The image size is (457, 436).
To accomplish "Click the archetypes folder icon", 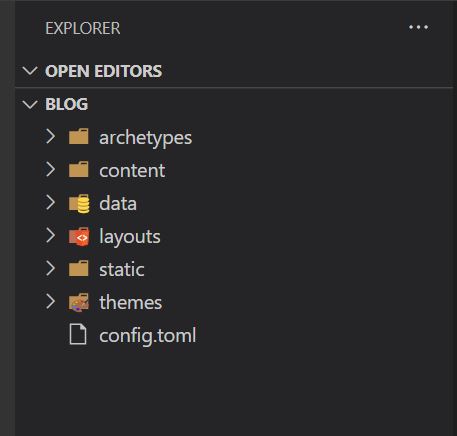I will pyautogui.click(x=79, y=136).
